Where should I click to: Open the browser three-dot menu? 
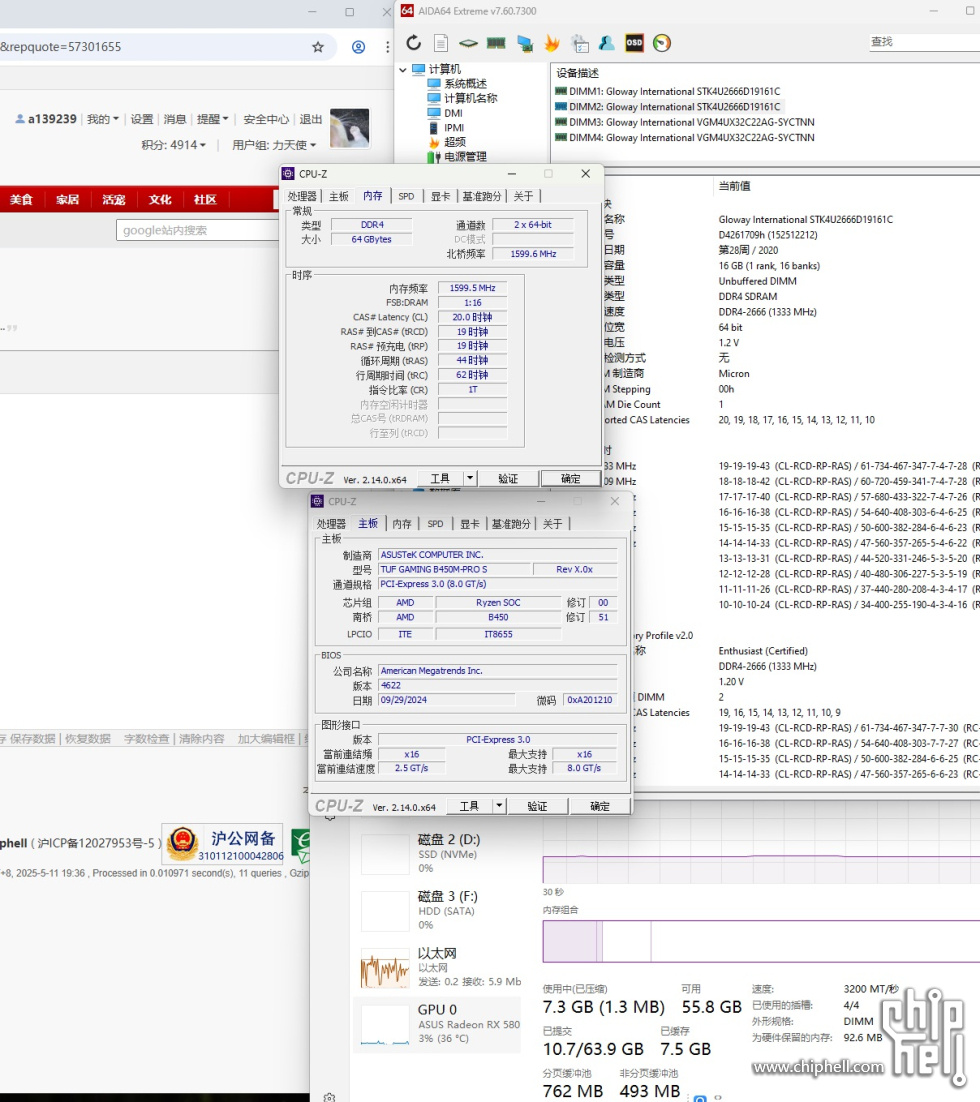coord(387,47)
